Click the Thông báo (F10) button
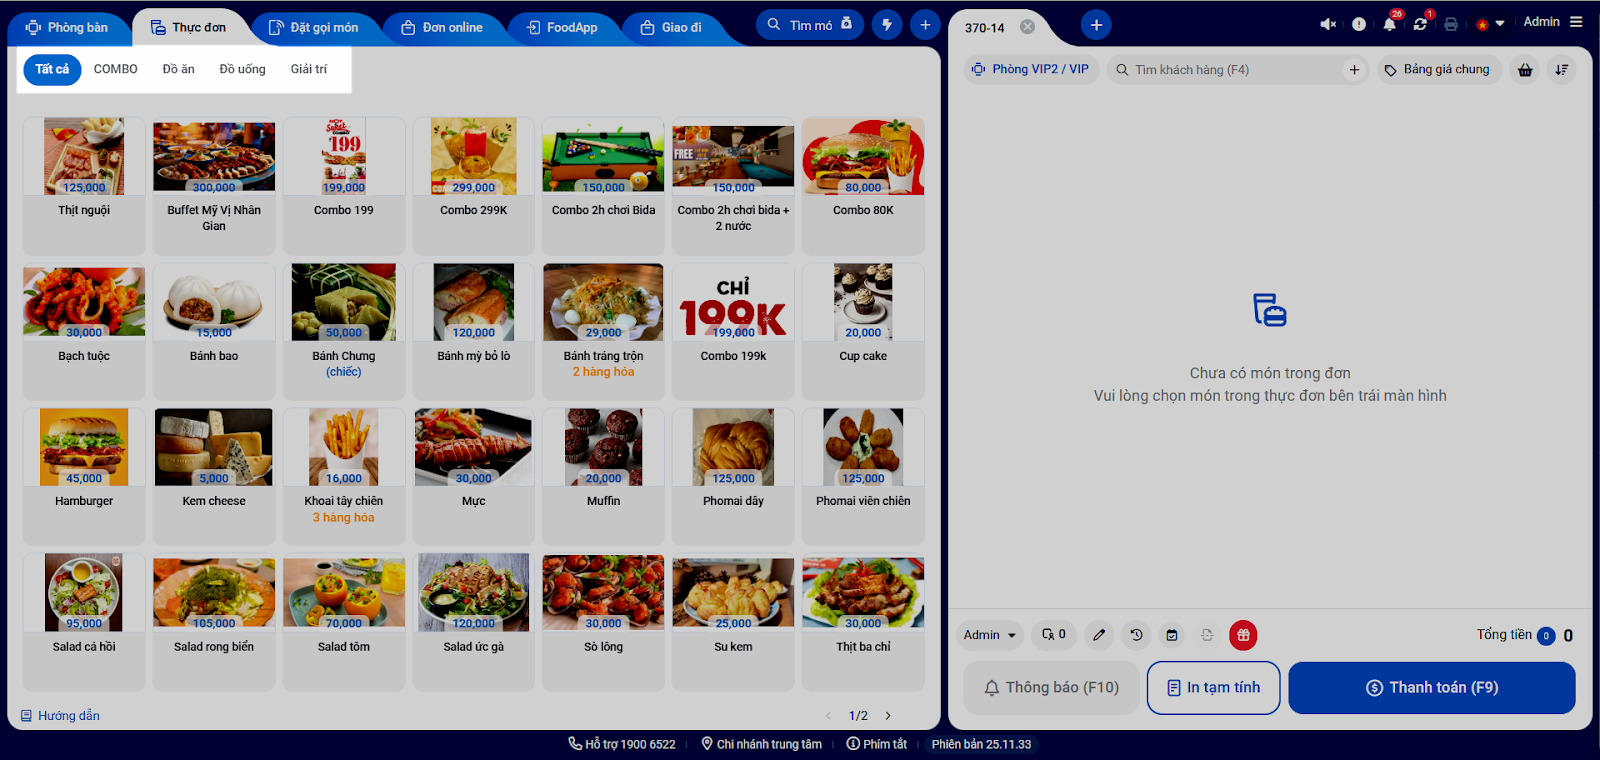This screenshot has width=1600, height=760. [x=1051, y=688]
